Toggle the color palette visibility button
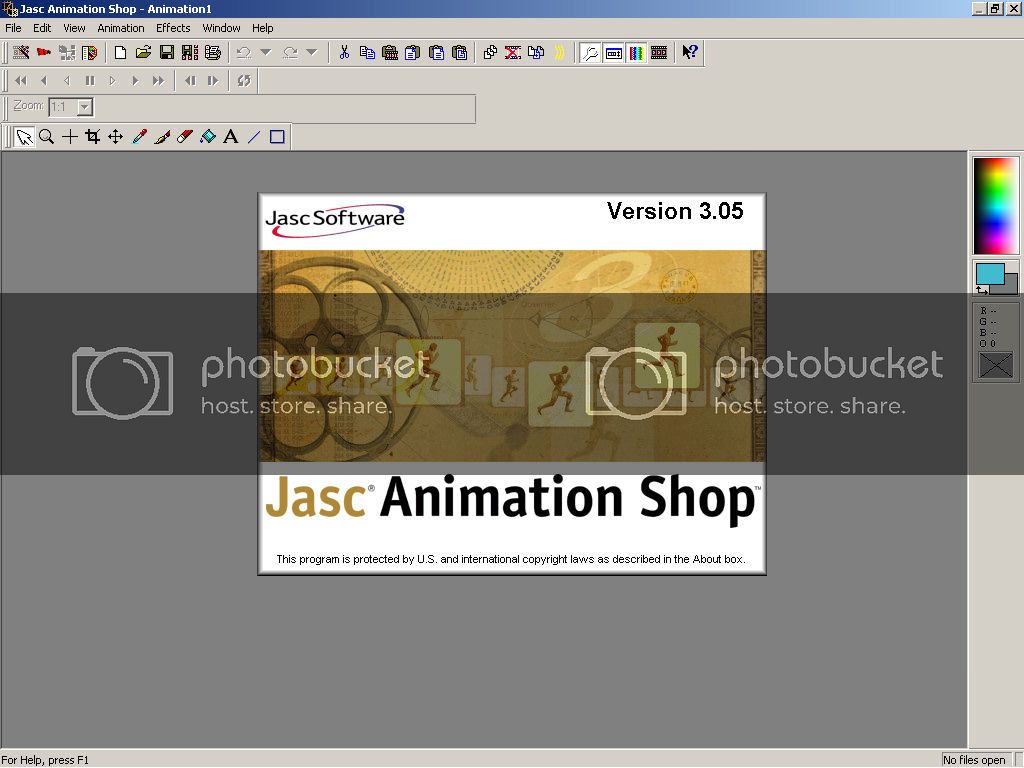 (636, 53)
